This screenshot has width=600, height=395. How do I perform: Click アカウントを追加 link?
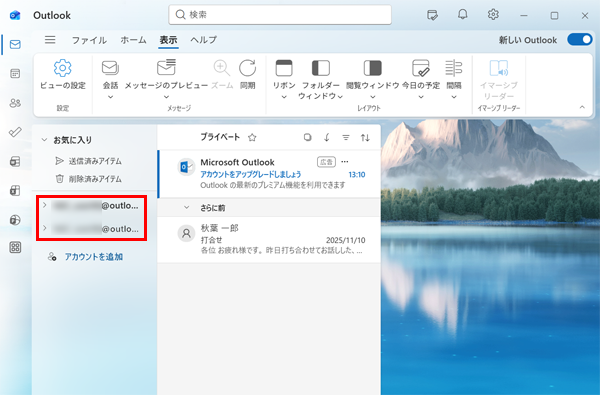coord(93,257)
